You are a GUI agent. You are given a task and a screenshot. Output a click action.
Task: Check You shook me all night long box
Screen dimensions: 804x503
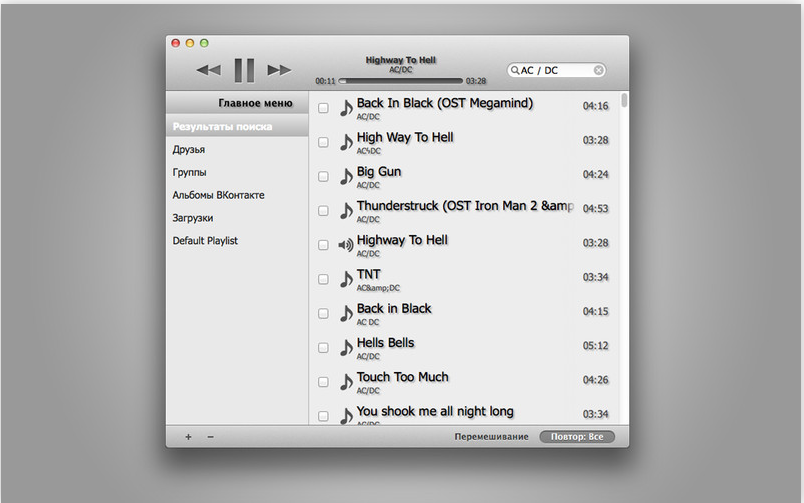tap(323, 416)
